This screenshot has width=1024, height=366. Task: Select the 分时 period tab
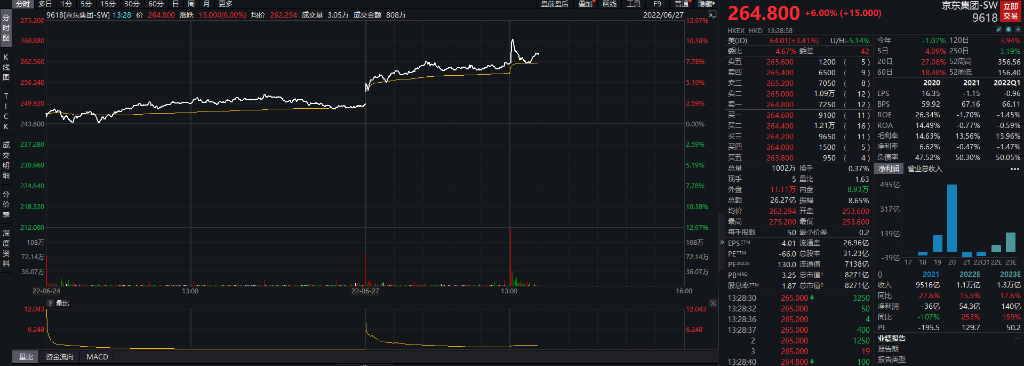tap(22, 4)
